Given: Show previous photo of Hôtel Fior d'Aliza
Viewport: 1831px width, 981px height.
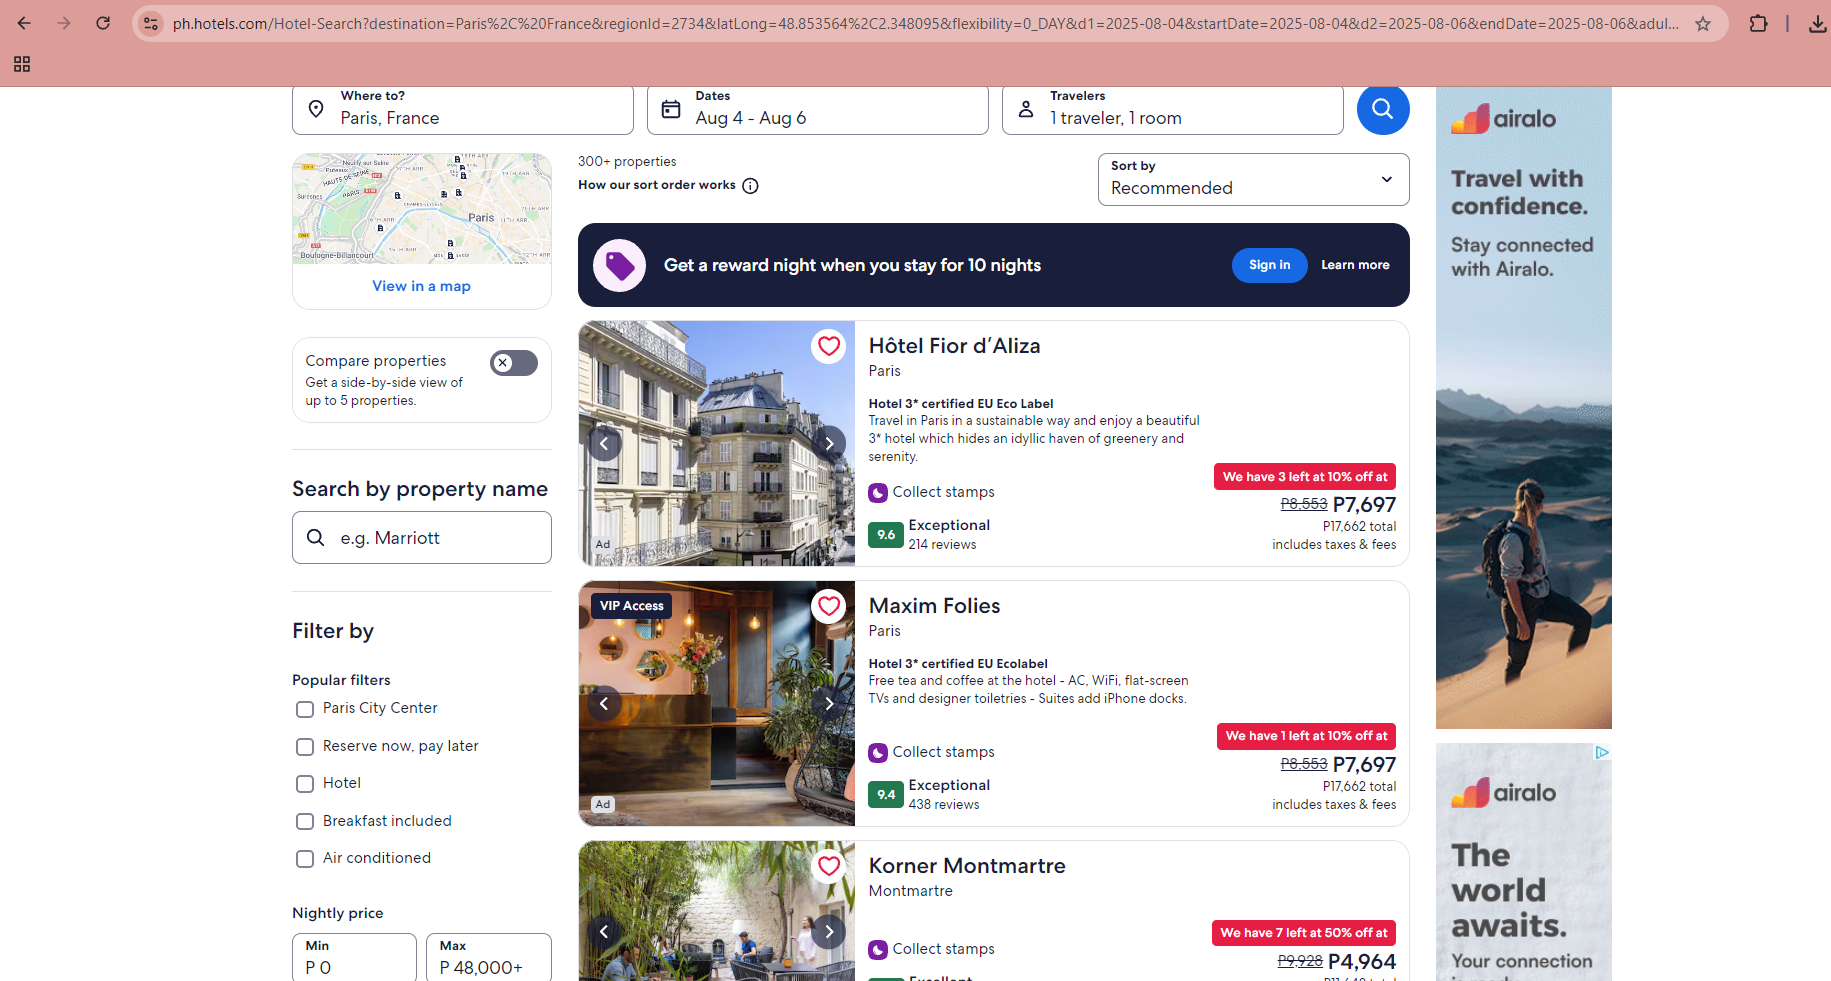Looking at the screenshot, I should pos(604,443).
